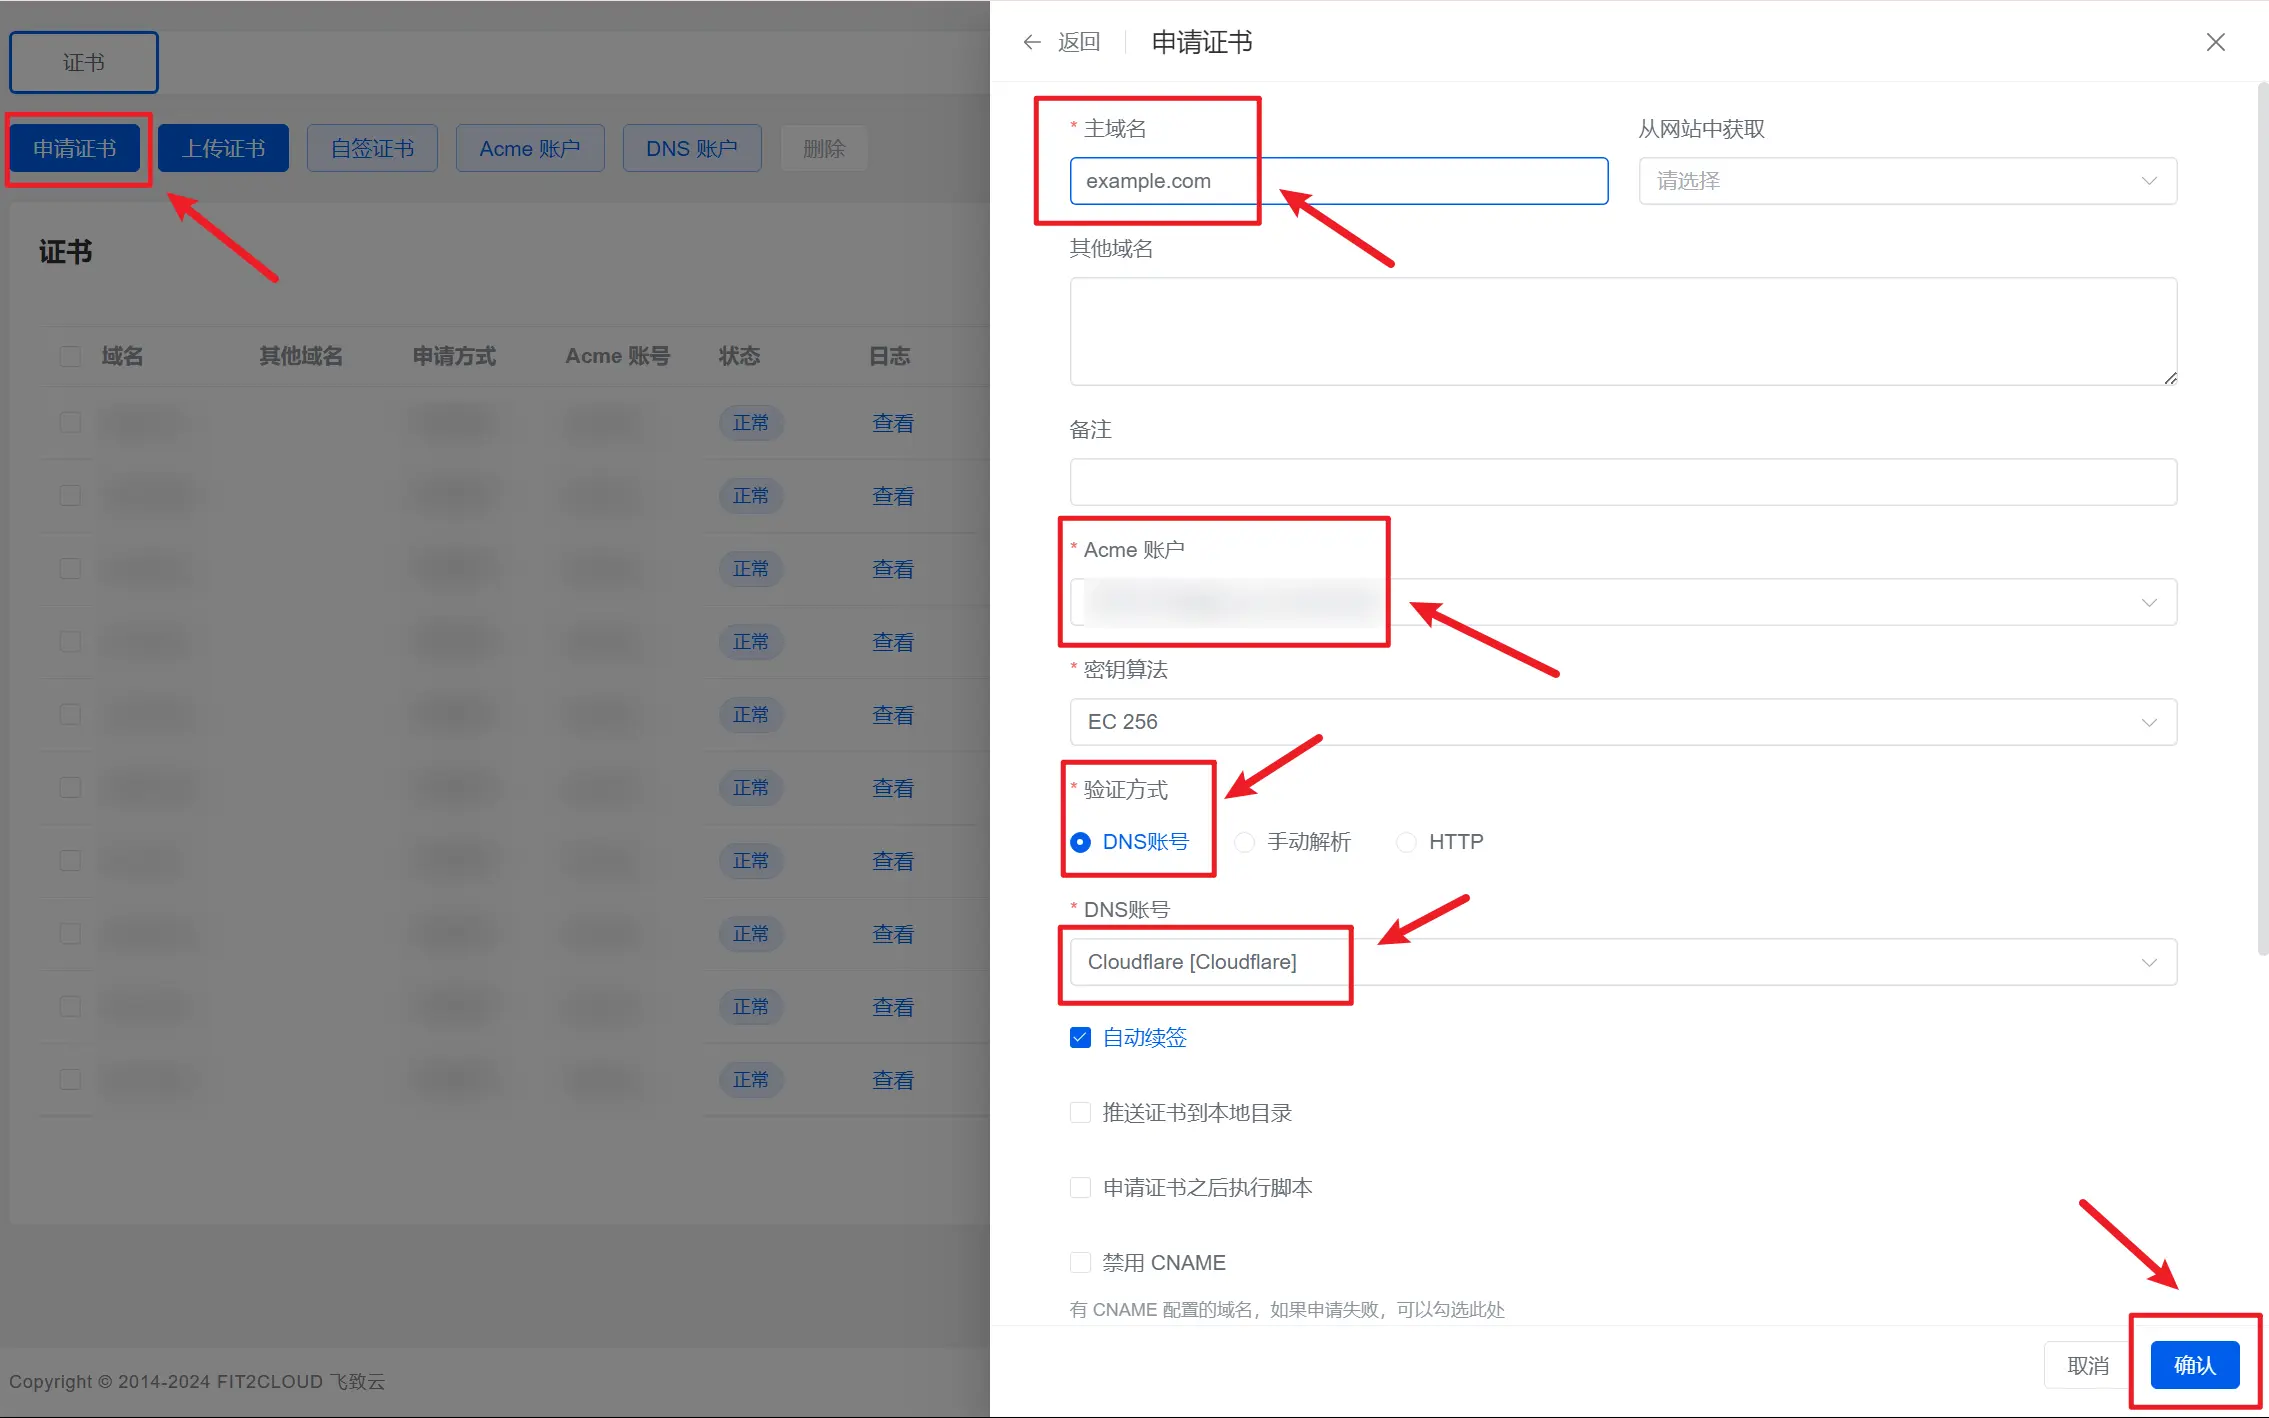
Task: Choose HTTP verification radio option
Action: click(1406, 842)
